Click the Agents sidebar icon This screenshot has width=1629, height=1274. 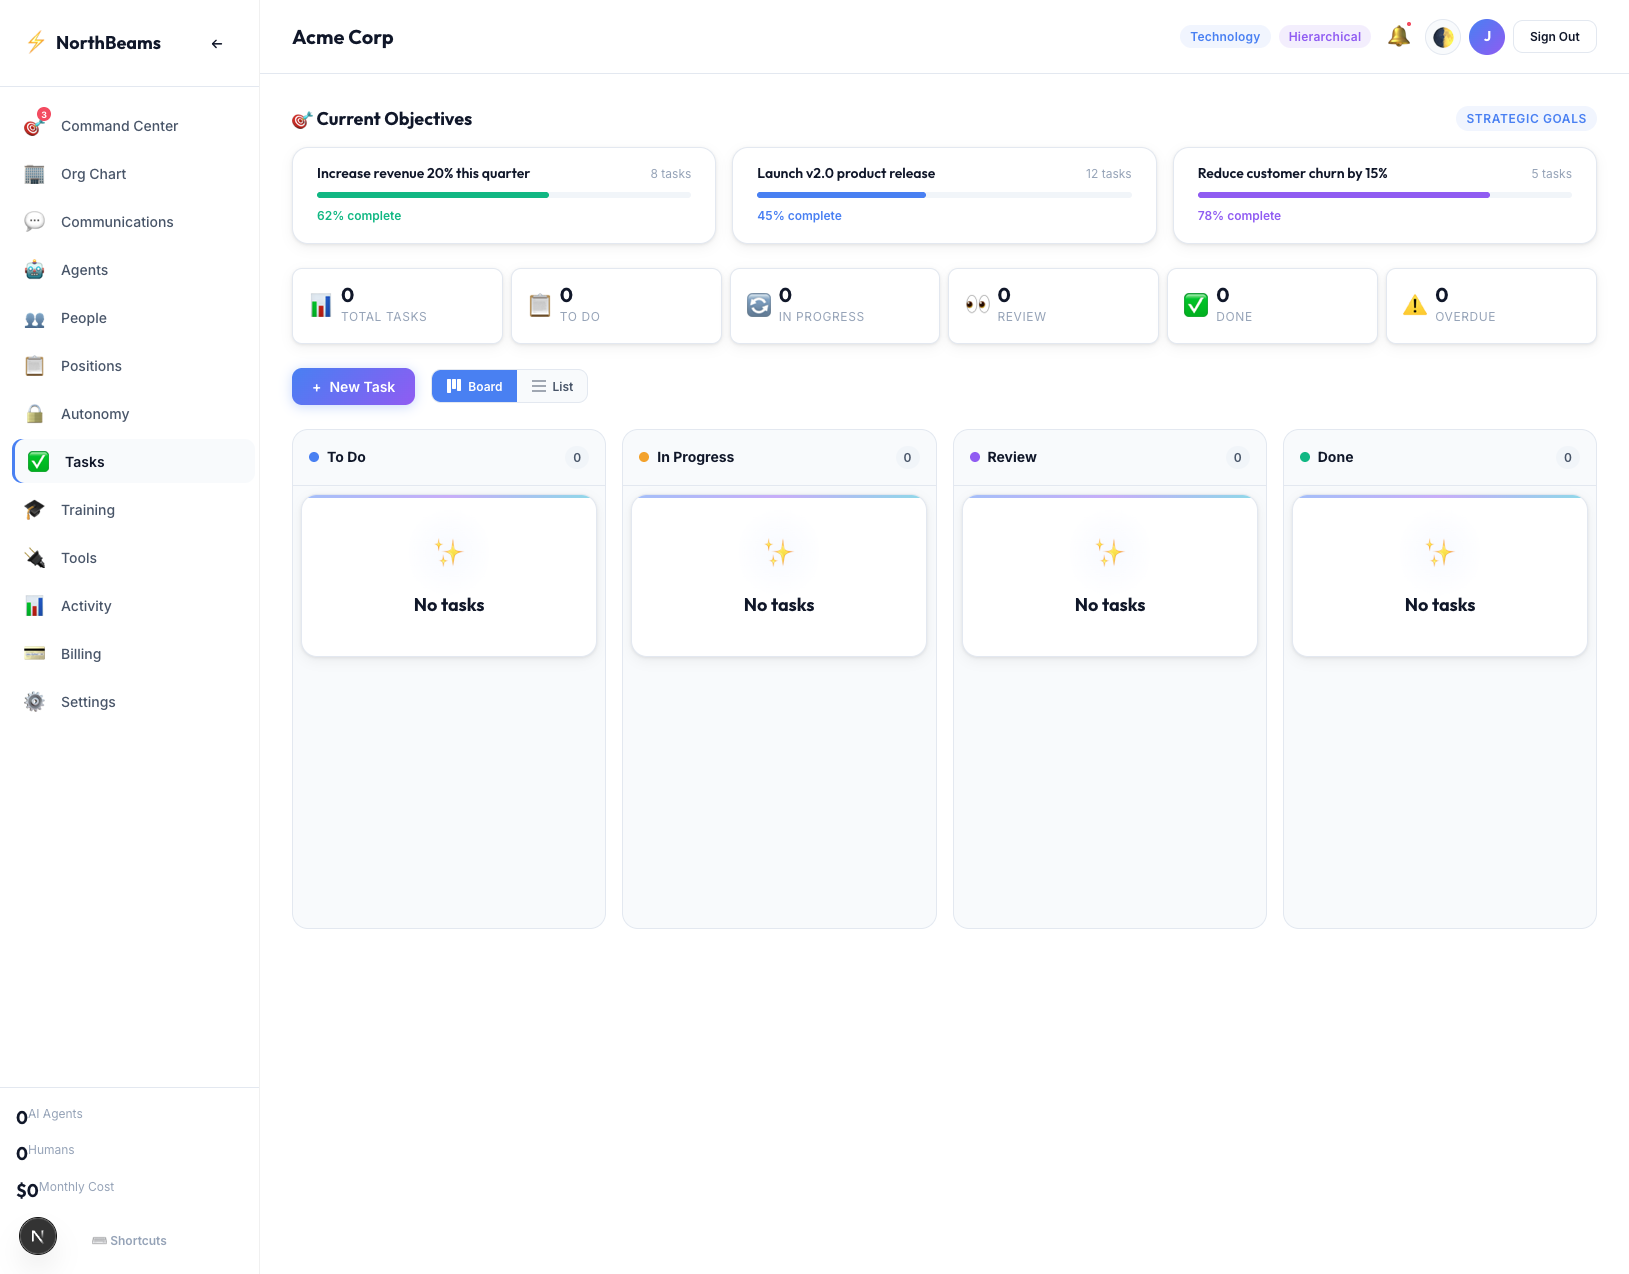tap(34, 269)
